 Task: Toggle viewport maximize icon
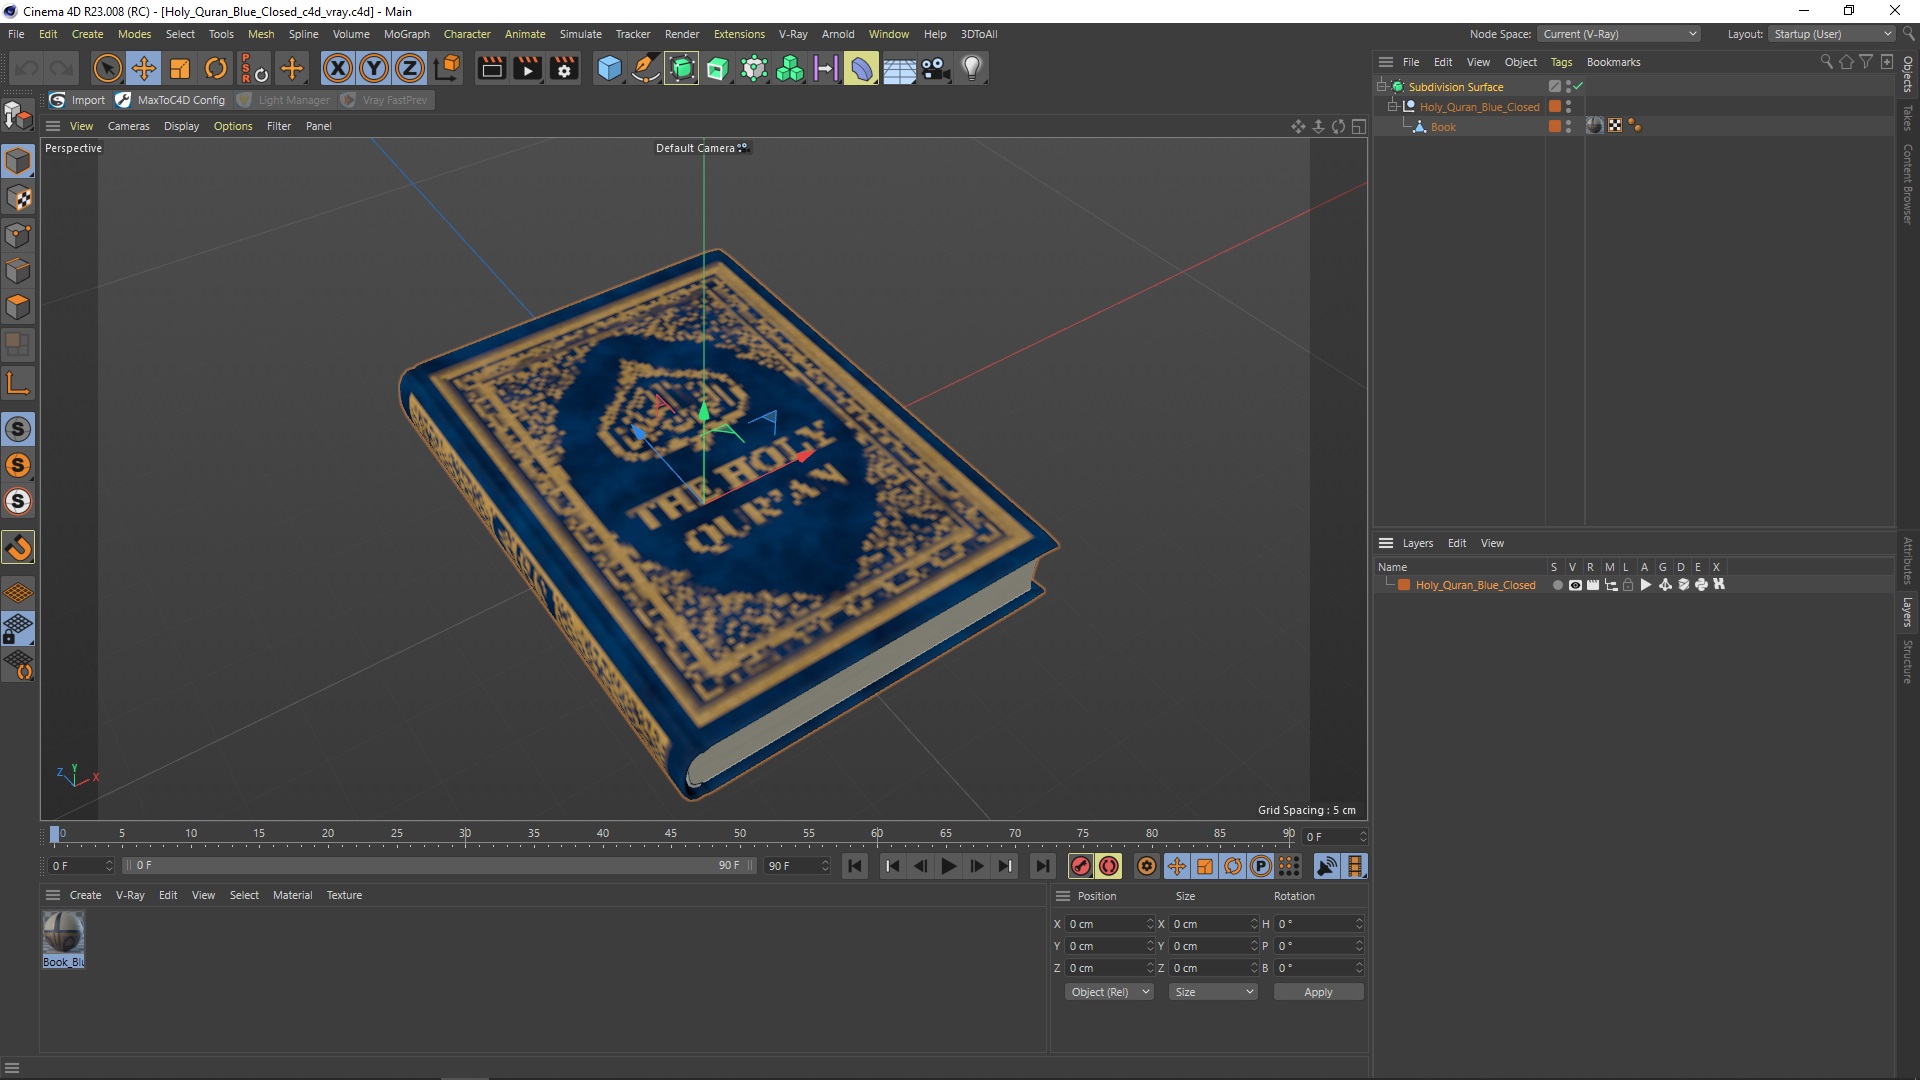(x=1358, y=126)
